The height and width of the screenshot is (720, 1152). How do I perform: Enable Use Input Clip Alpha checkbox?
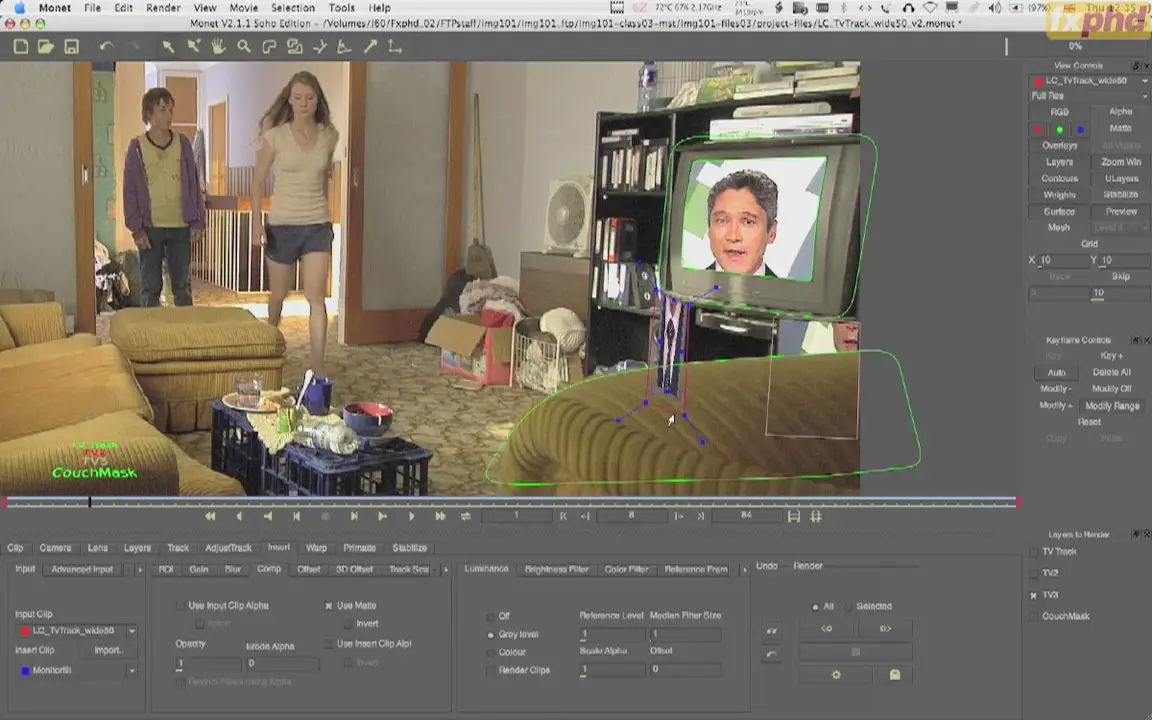pos(180,605)
